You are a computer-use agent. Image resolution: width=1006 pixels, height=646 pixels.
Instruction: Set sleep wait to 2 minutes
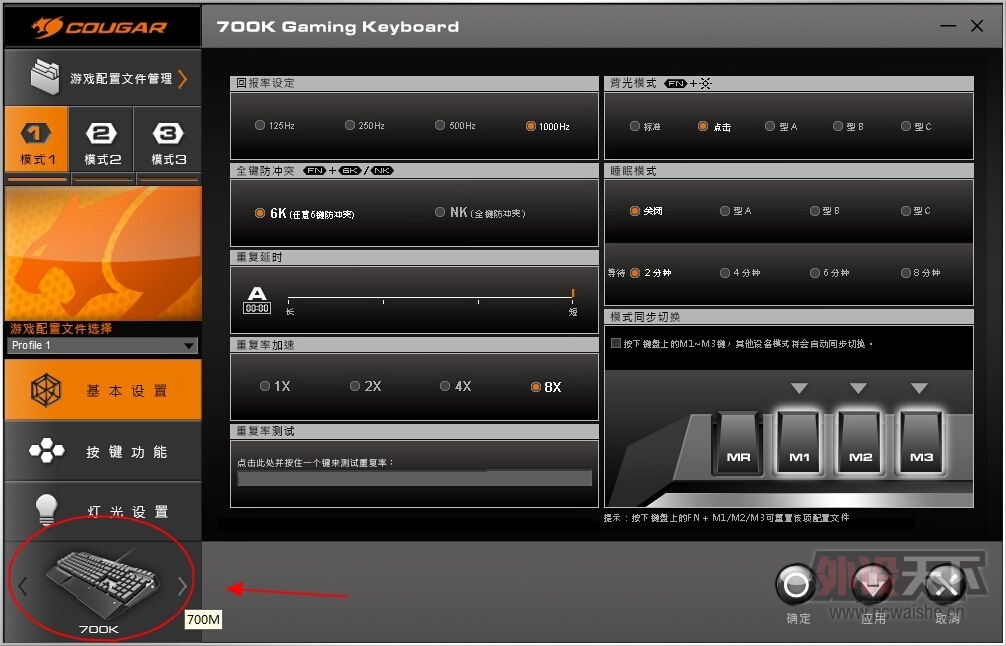click(651, 273)
